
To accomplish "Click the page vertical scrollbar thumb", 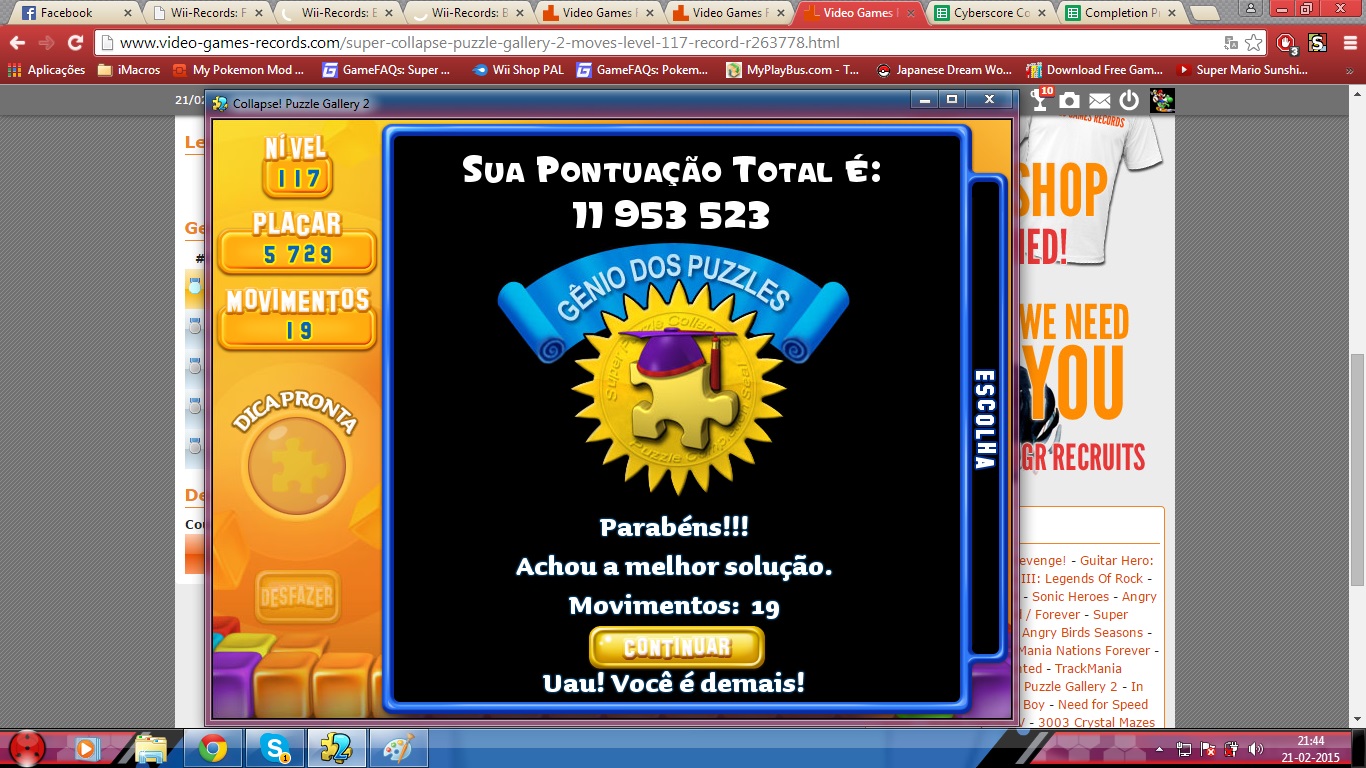I will [x=1357, y=470].
